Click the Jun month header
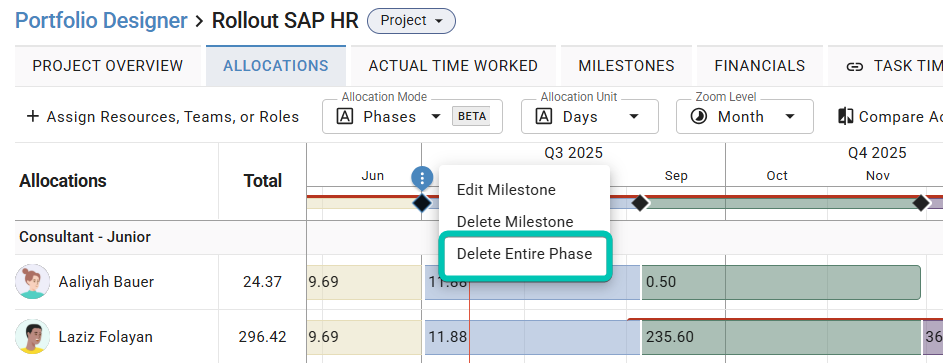 point(373,176)
